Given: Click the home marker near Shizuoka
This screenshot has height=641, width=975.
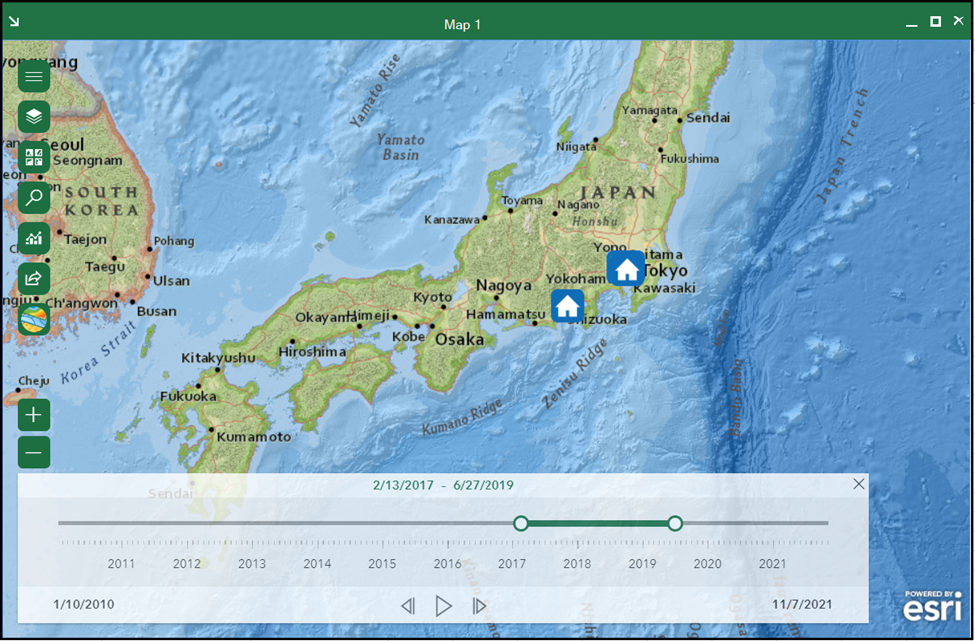Looking at the screenshot, I should coord(567,307).
